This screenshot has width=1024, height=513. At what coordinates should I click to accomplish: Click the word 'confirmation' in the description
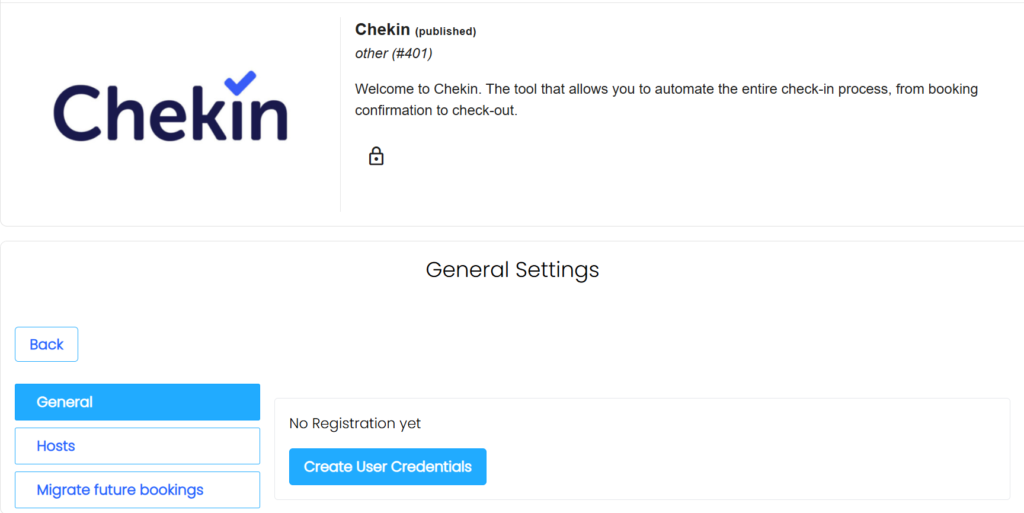(395, 110)
